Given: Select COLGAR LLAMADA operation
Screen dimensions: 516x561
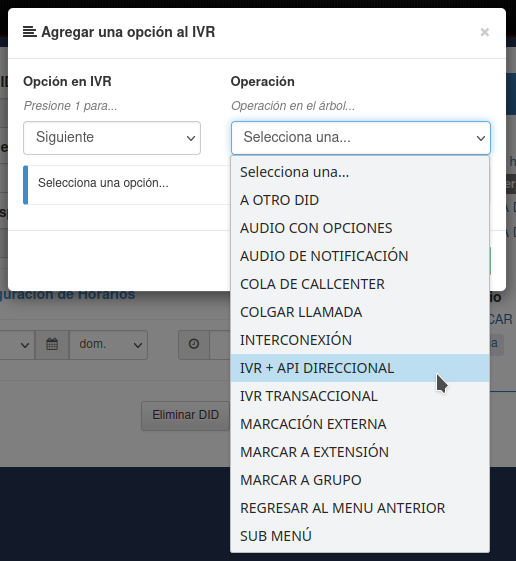Looking at the screenshot, I should (360, 312).
